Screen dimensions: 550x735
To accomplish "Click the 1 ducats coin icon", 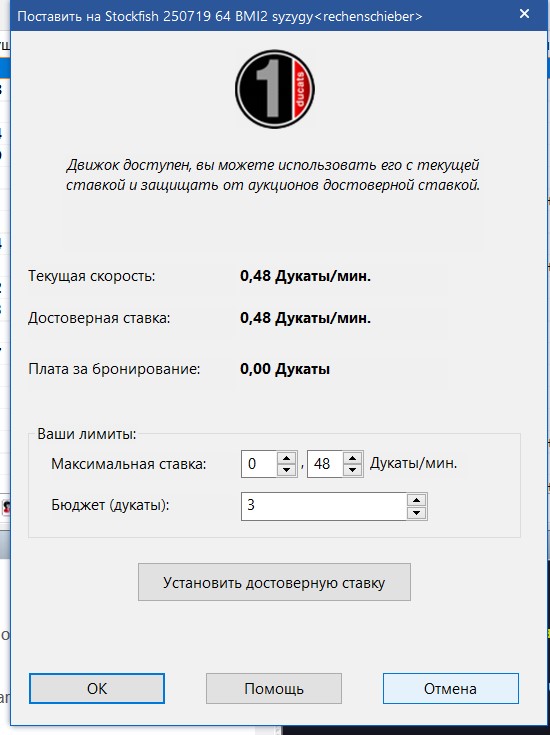I will point(275,89).
